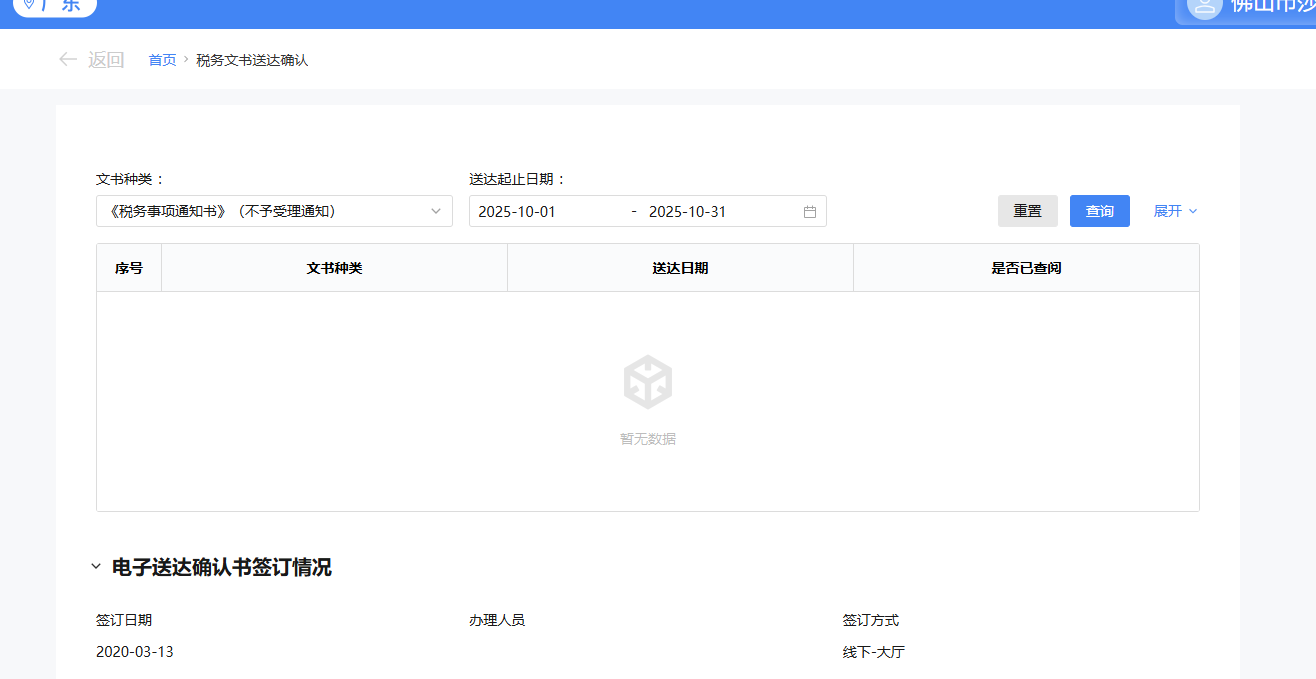Click the location pin icon beside 广东

click(29, 4)
